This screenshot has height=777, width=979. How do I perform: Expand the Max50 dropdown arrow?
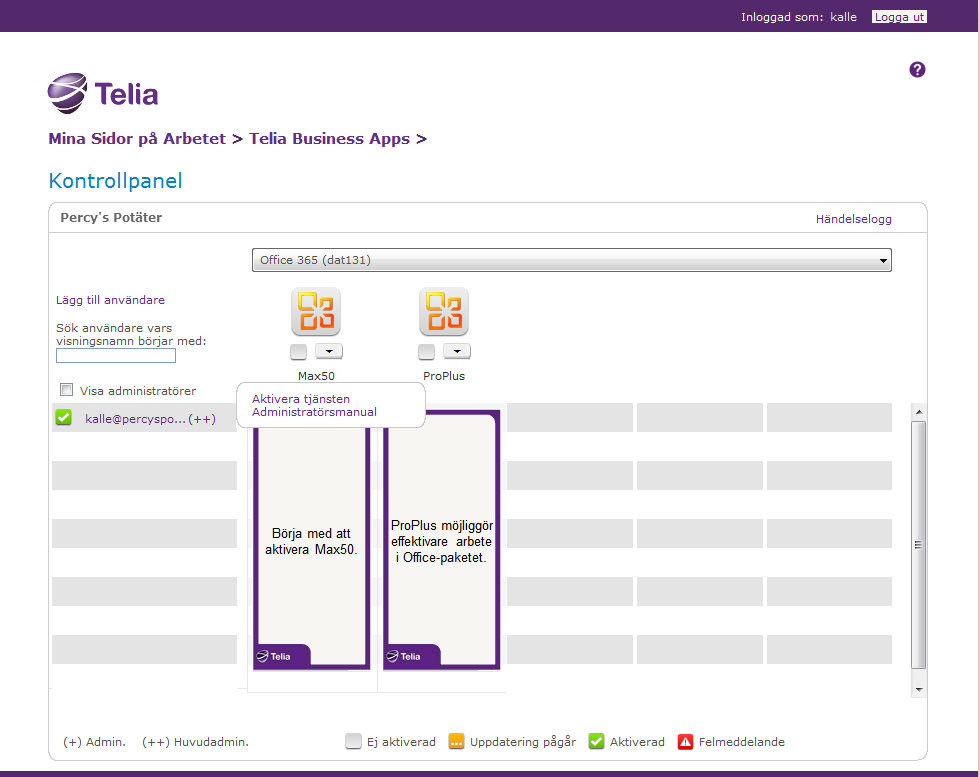[x=329, y=351]
